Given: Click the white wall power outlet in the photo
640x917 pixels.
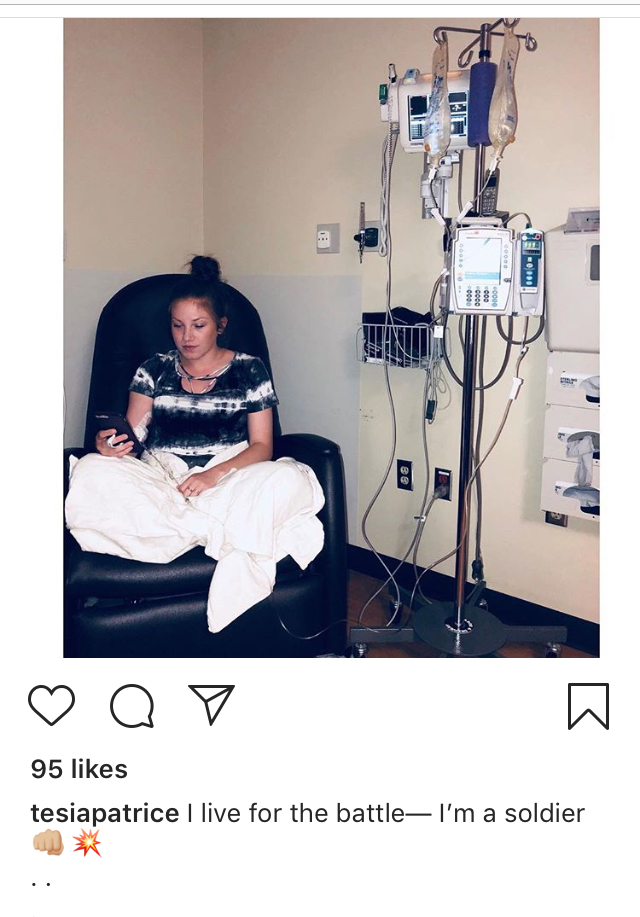Looking at the screenshot, I should pos(404,474).
